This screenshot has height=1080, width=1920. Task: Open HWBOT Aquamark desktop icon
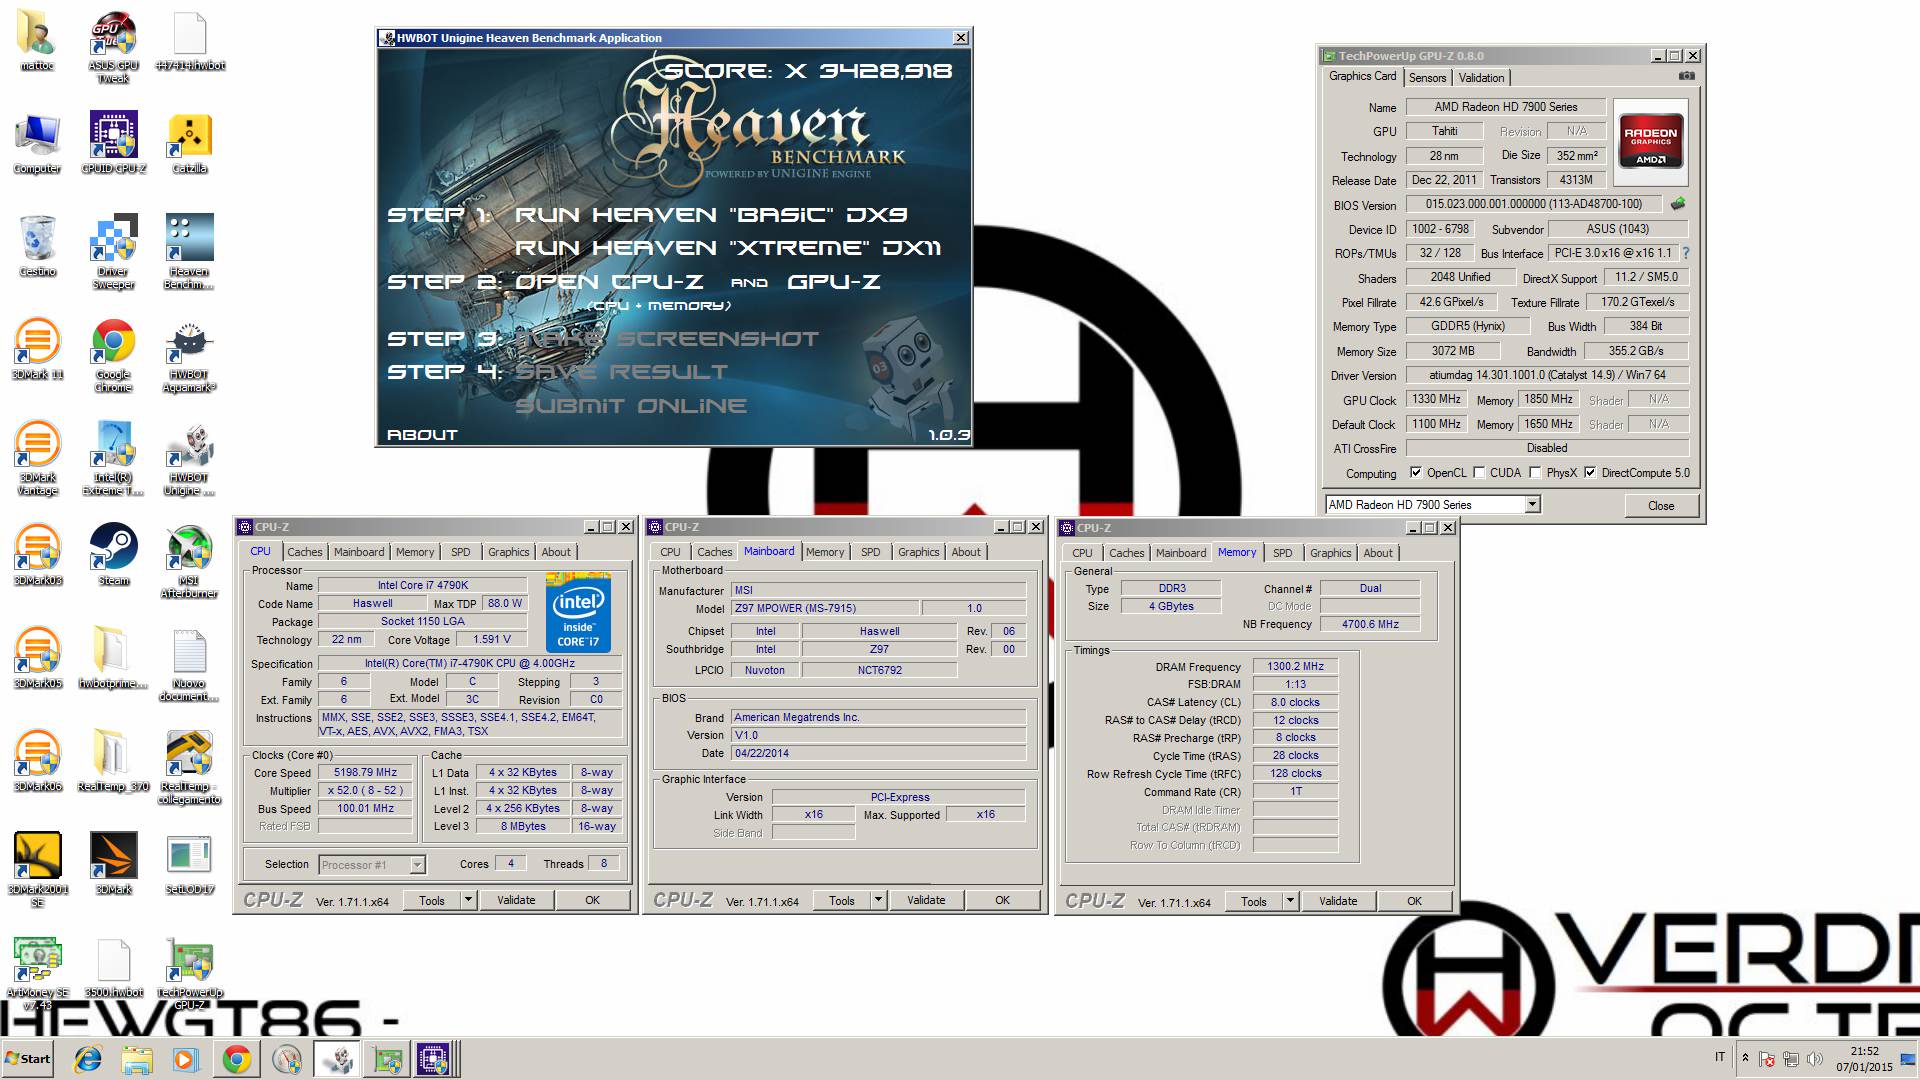click(x=189, y=355)
